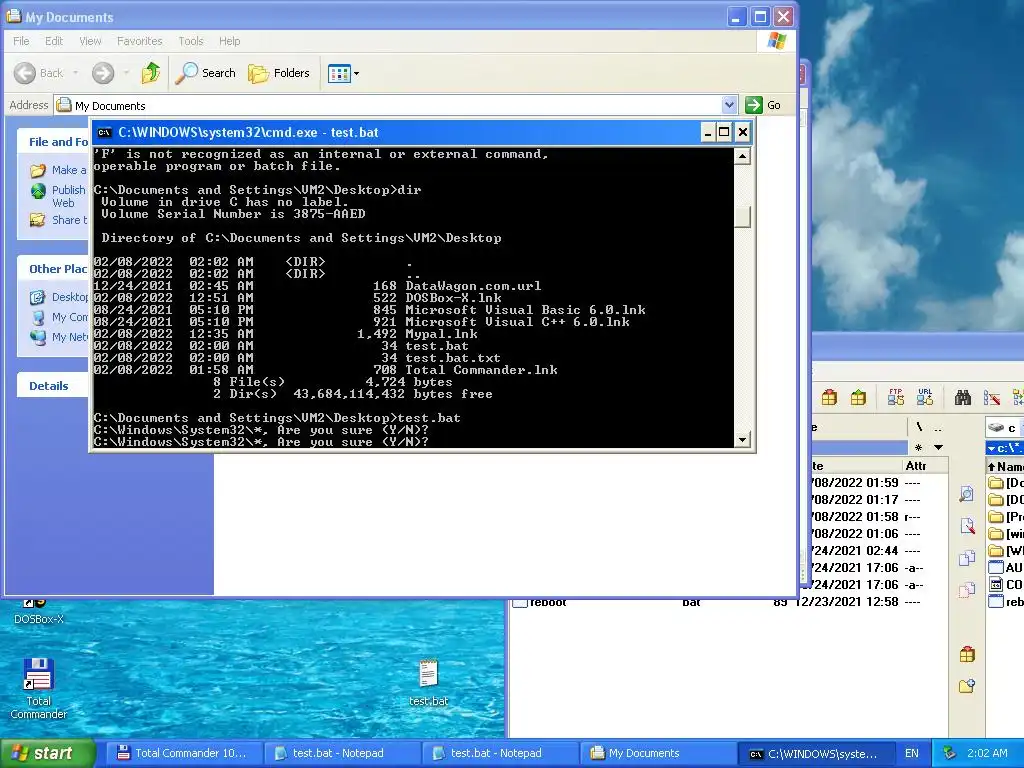Click Share this folder task link

58,220
